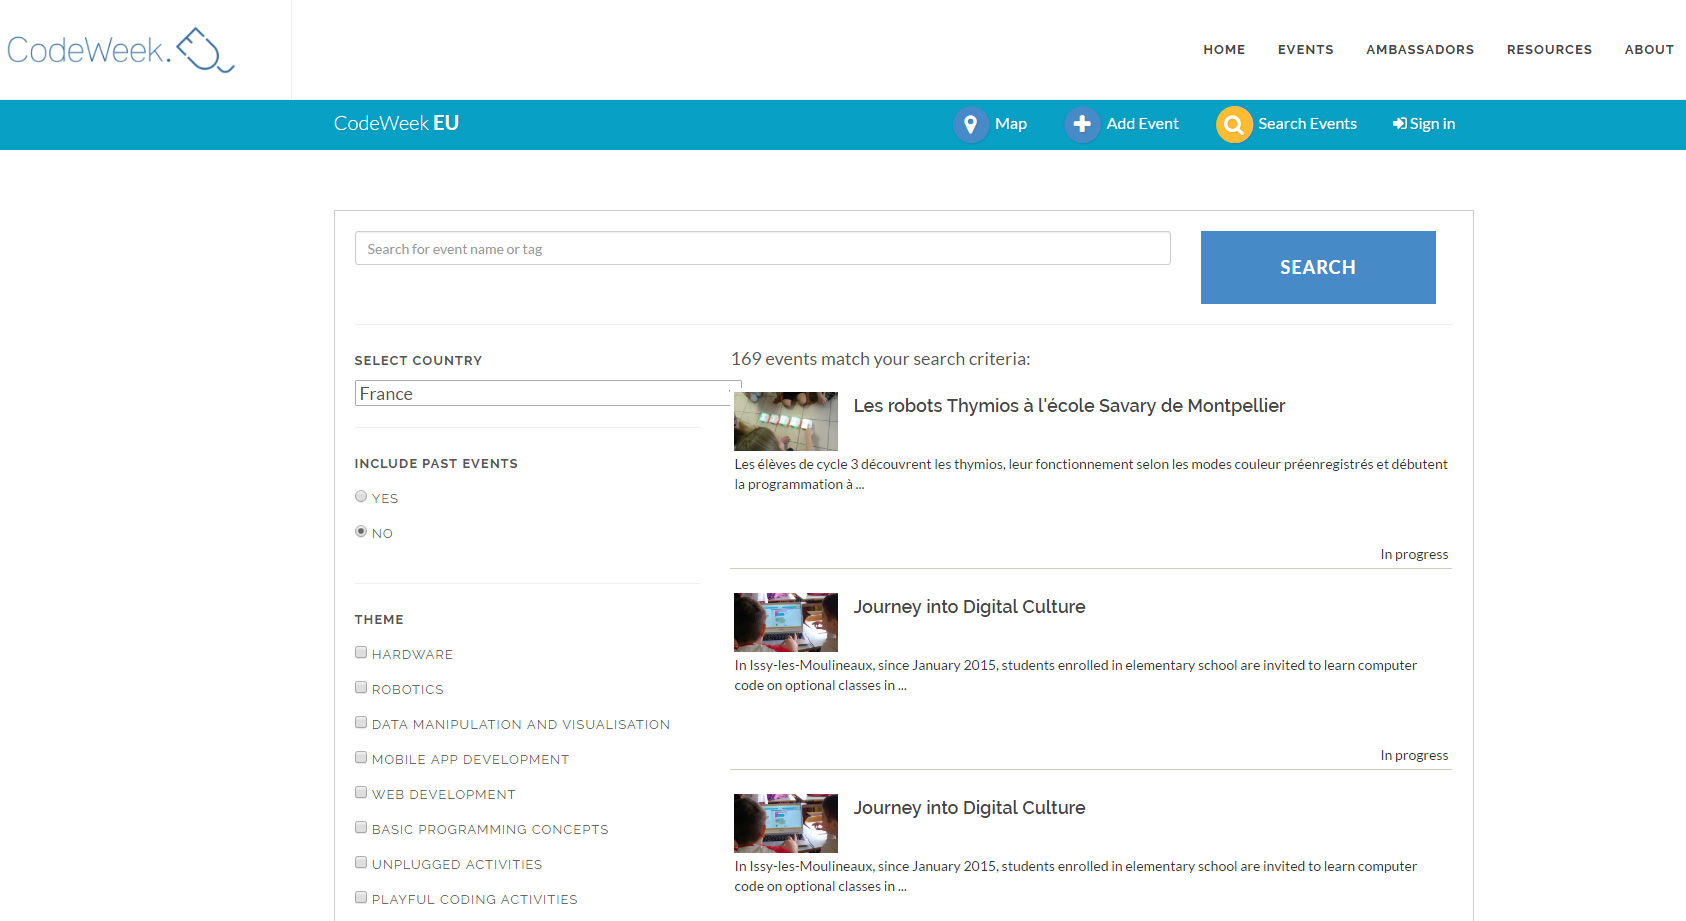The height and width of the screenshot is (921, 1686).
Task: Click the Les robots Thymios event thumbnail
Action: coord(786,421)
